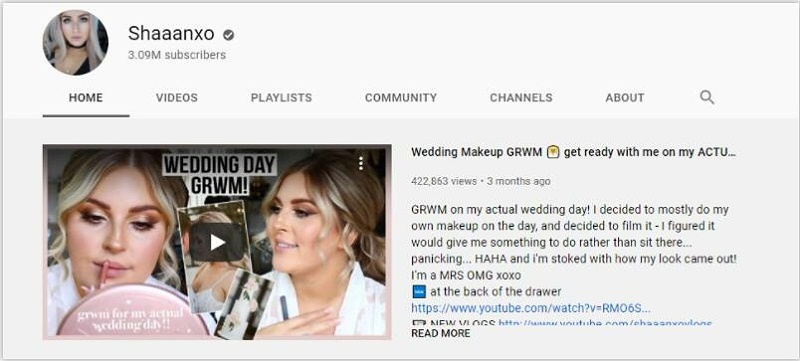Image resolution: width=800 pixels, height=361 pixels.
Task: Expand description with READ MORE
Action: coord(441,333)
